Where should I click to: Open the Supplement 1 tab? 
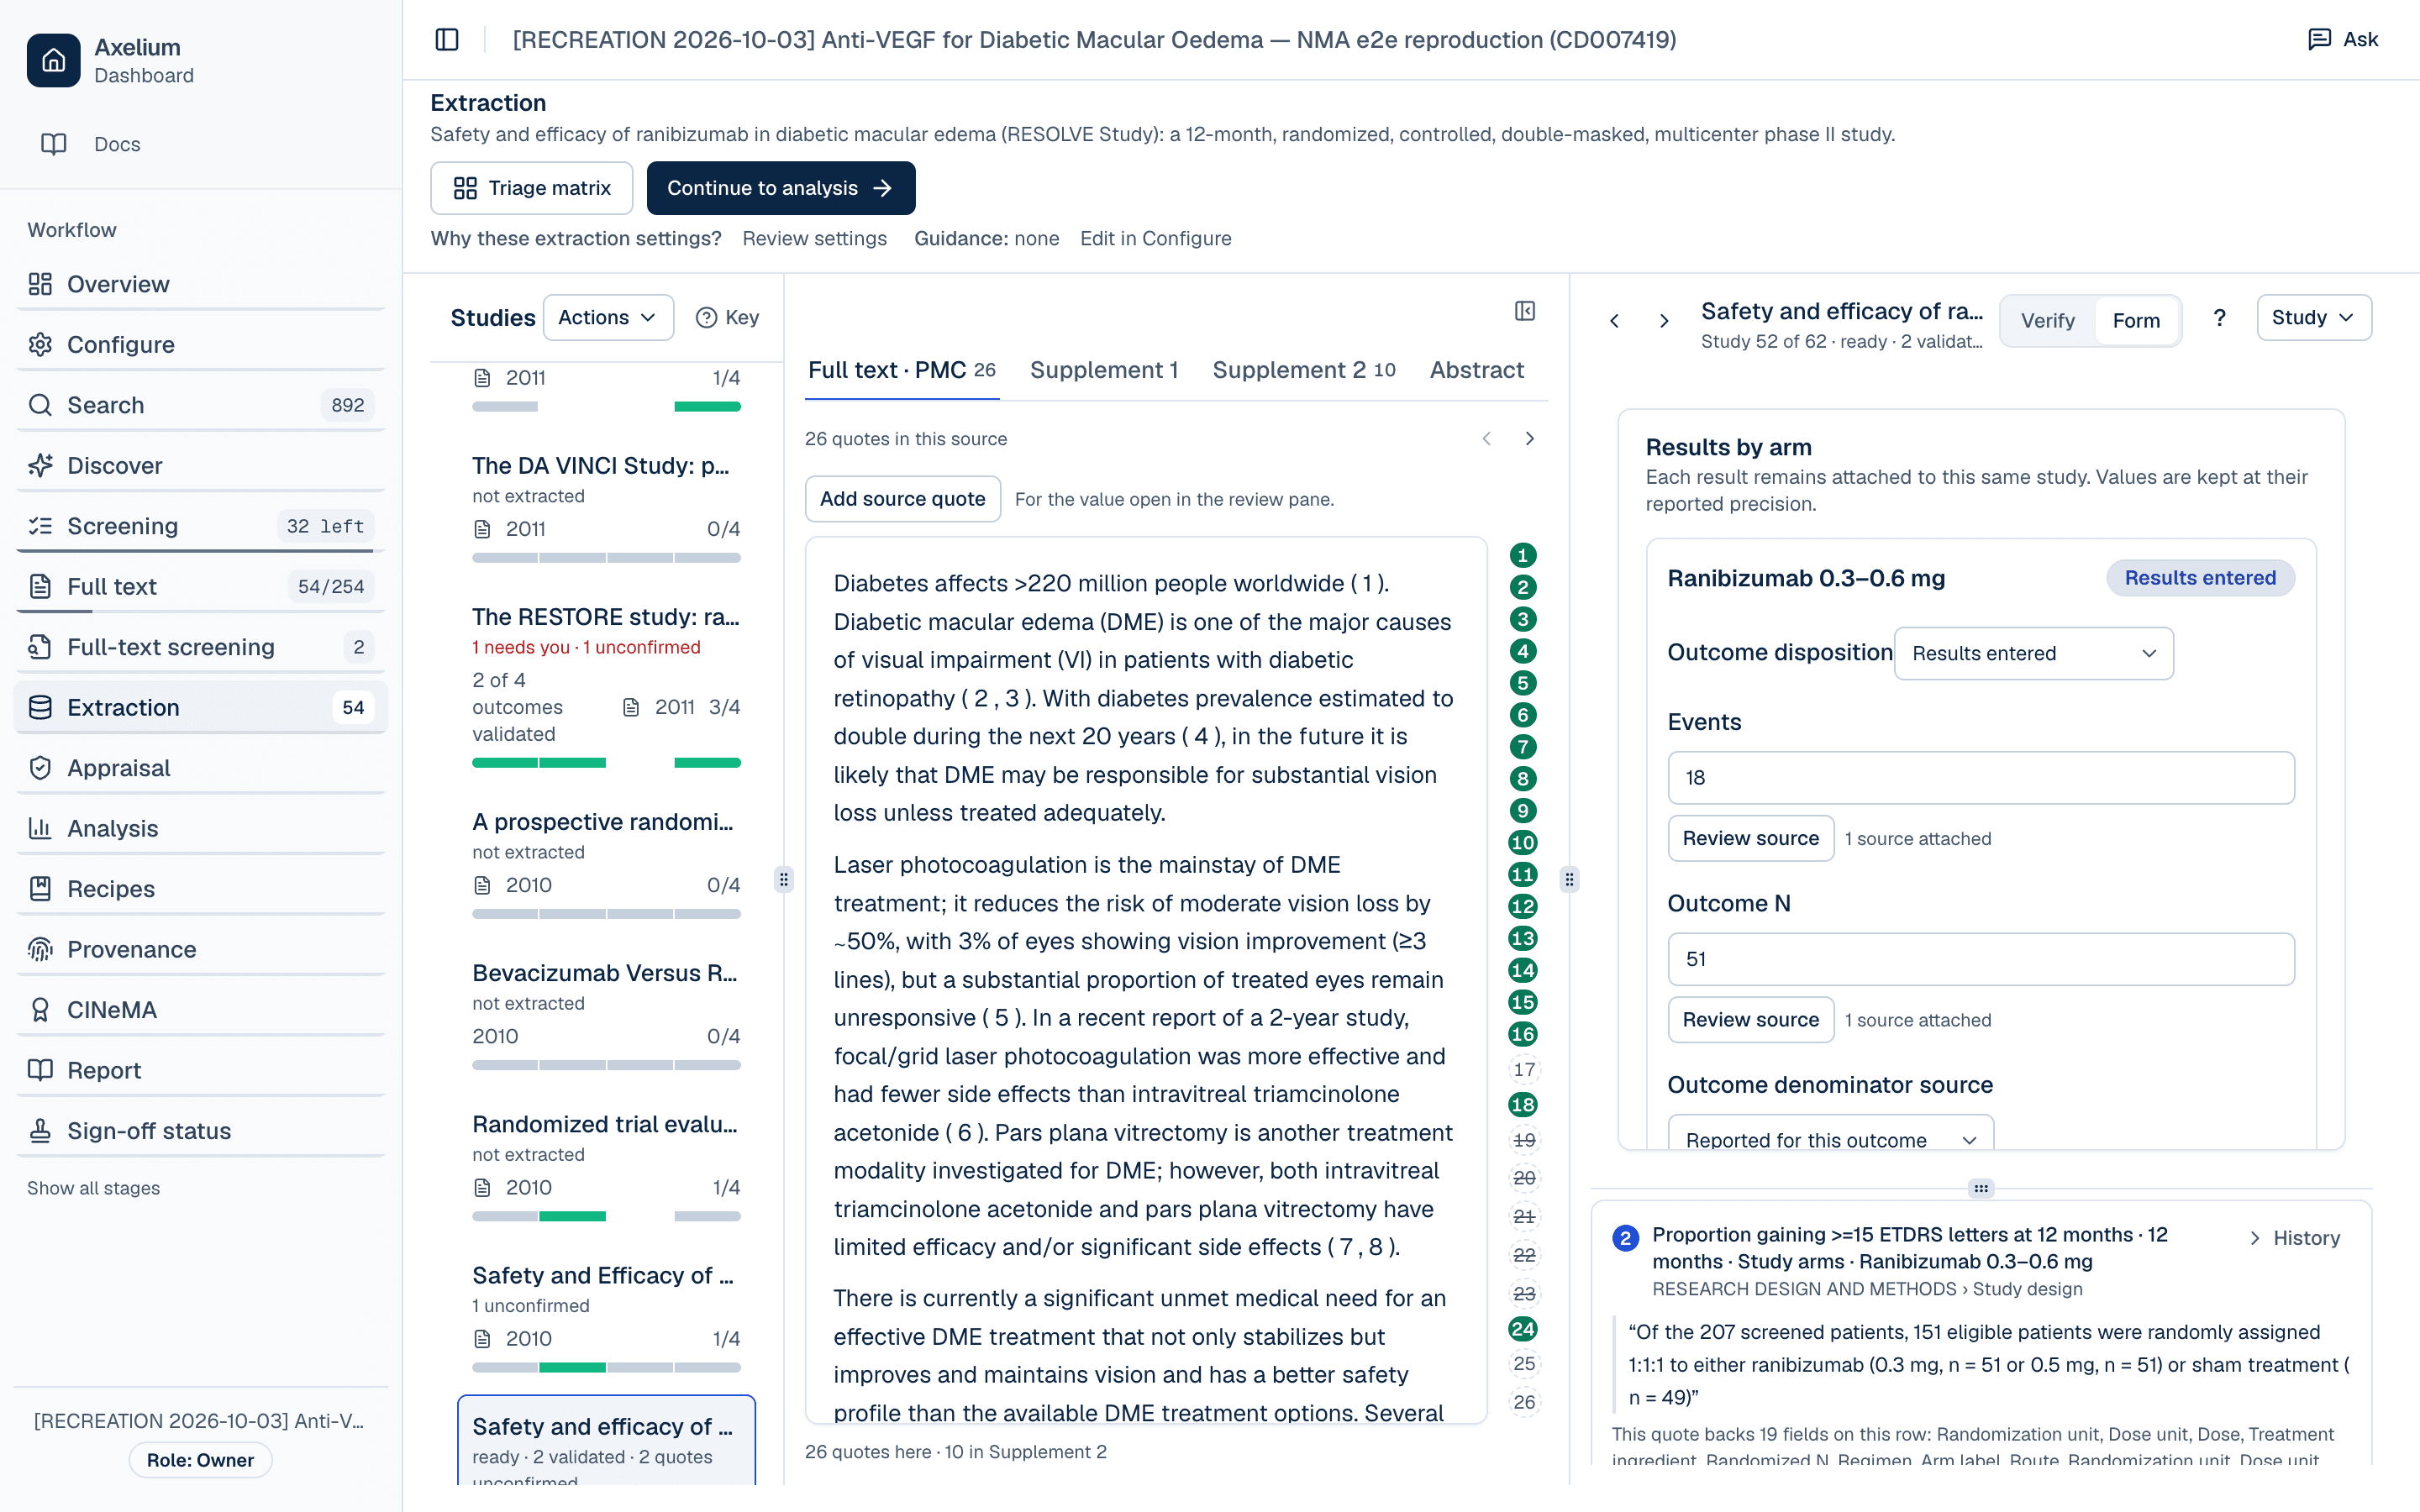1104,370
